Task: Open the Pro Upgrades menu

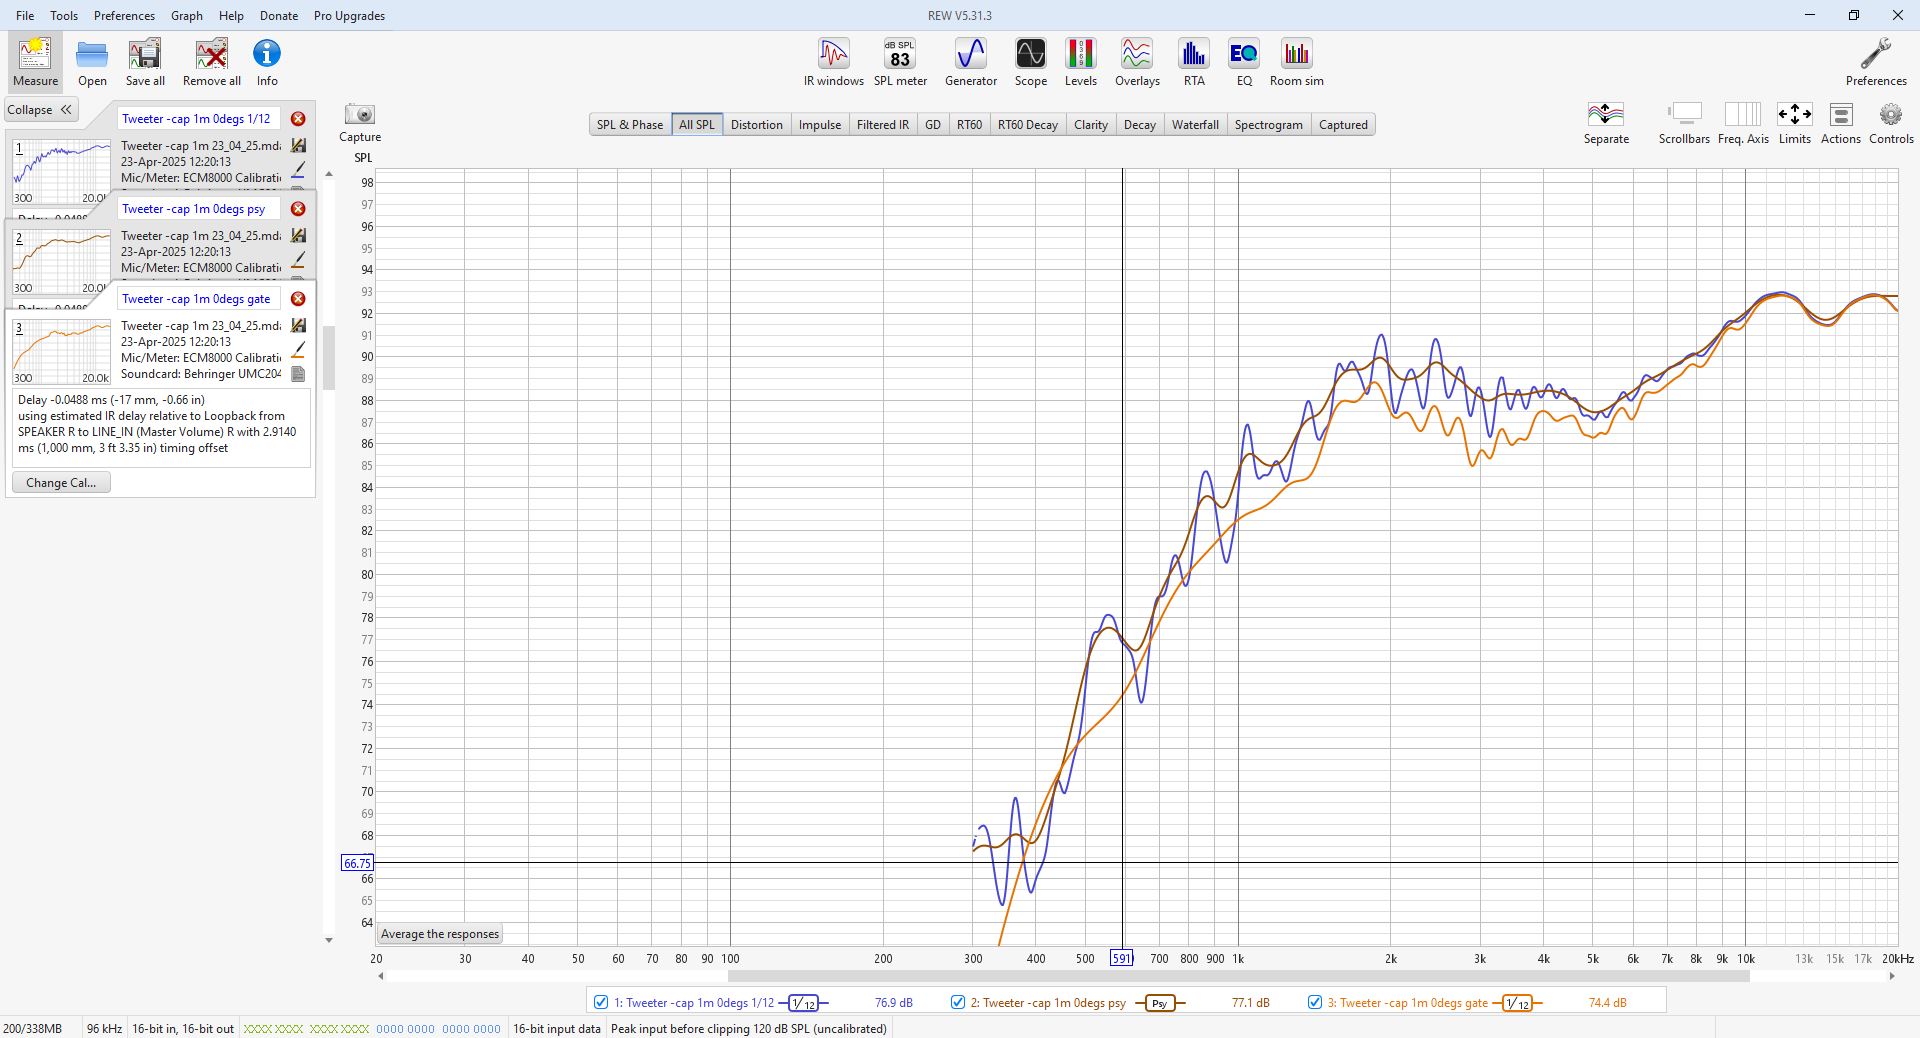Action: click(349, 16)
